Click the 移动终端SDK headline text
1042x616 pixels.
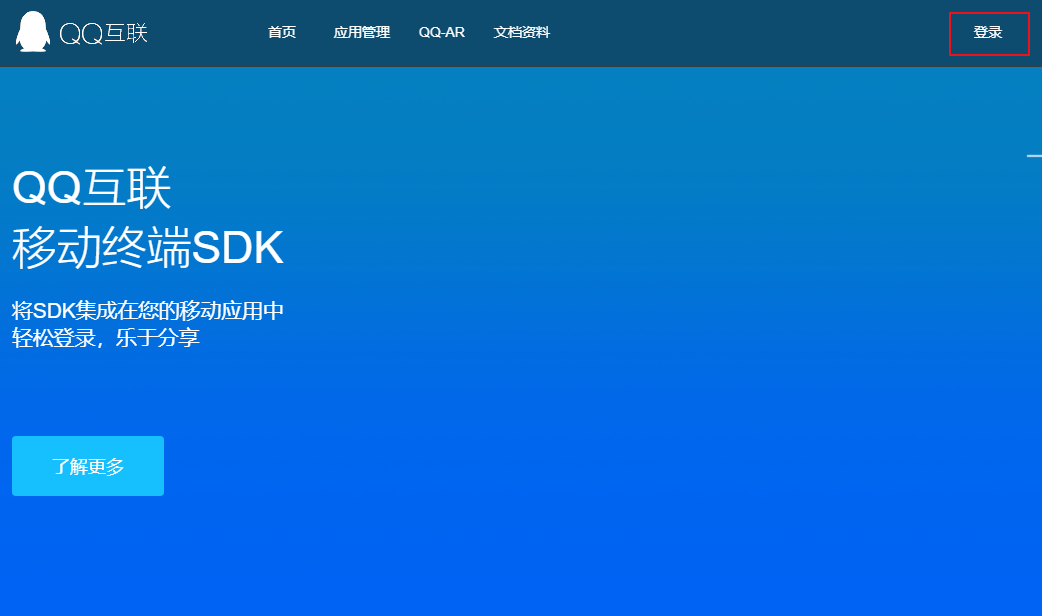pos(148,247)
